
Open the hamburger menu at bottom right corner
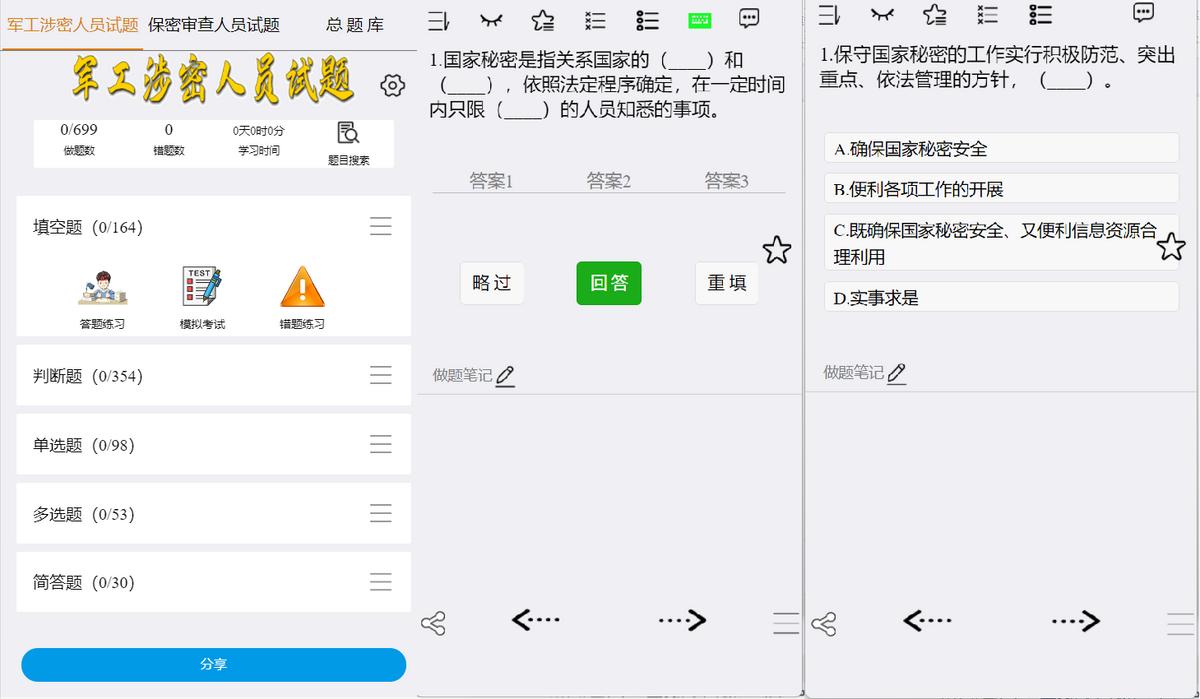coord(1178,623)
